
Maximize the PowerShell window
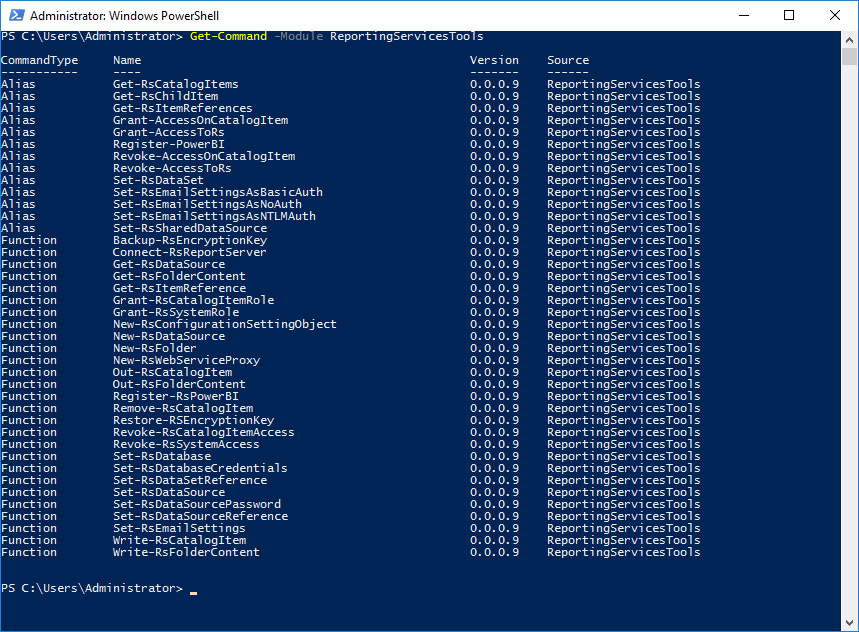pos(789,15)
